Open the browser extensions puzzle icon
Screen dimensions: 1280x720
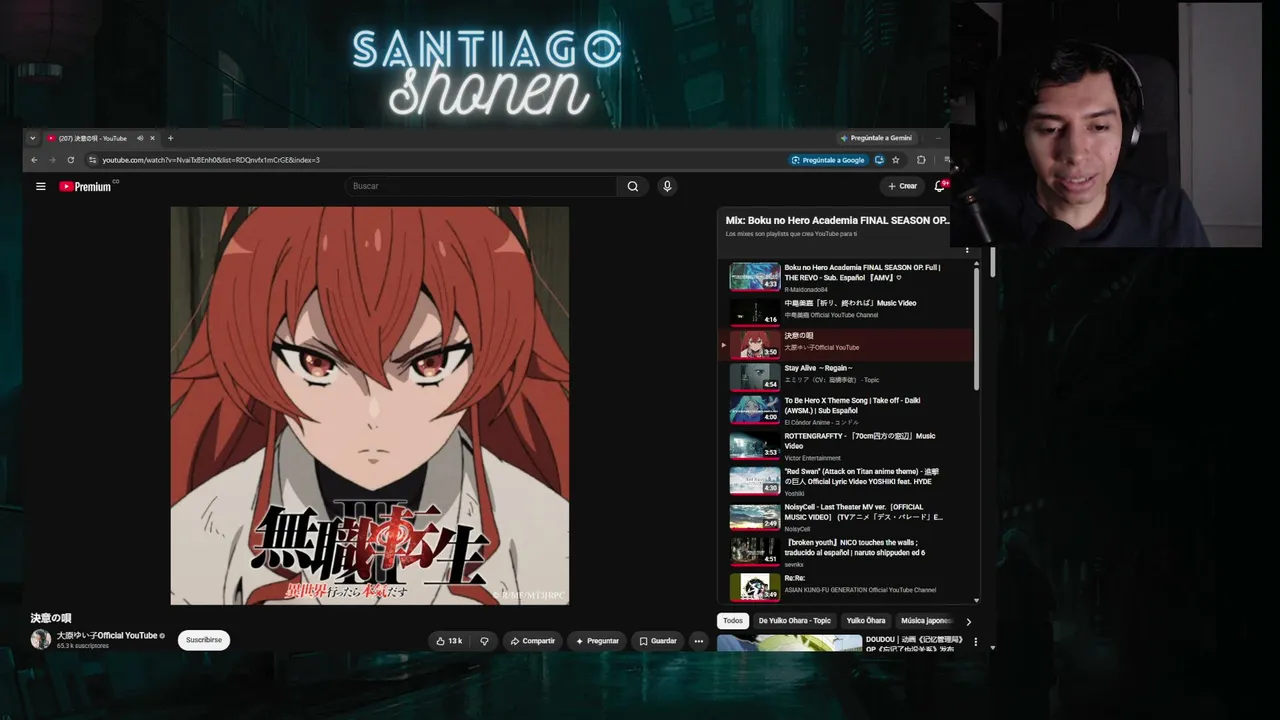pyautogui.click(x=921, y=160)
